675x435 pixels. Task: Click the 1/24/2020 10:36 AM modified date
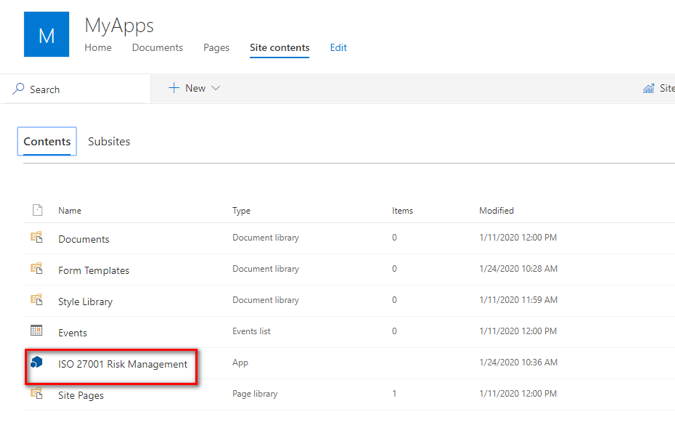[x=518, y=362]
